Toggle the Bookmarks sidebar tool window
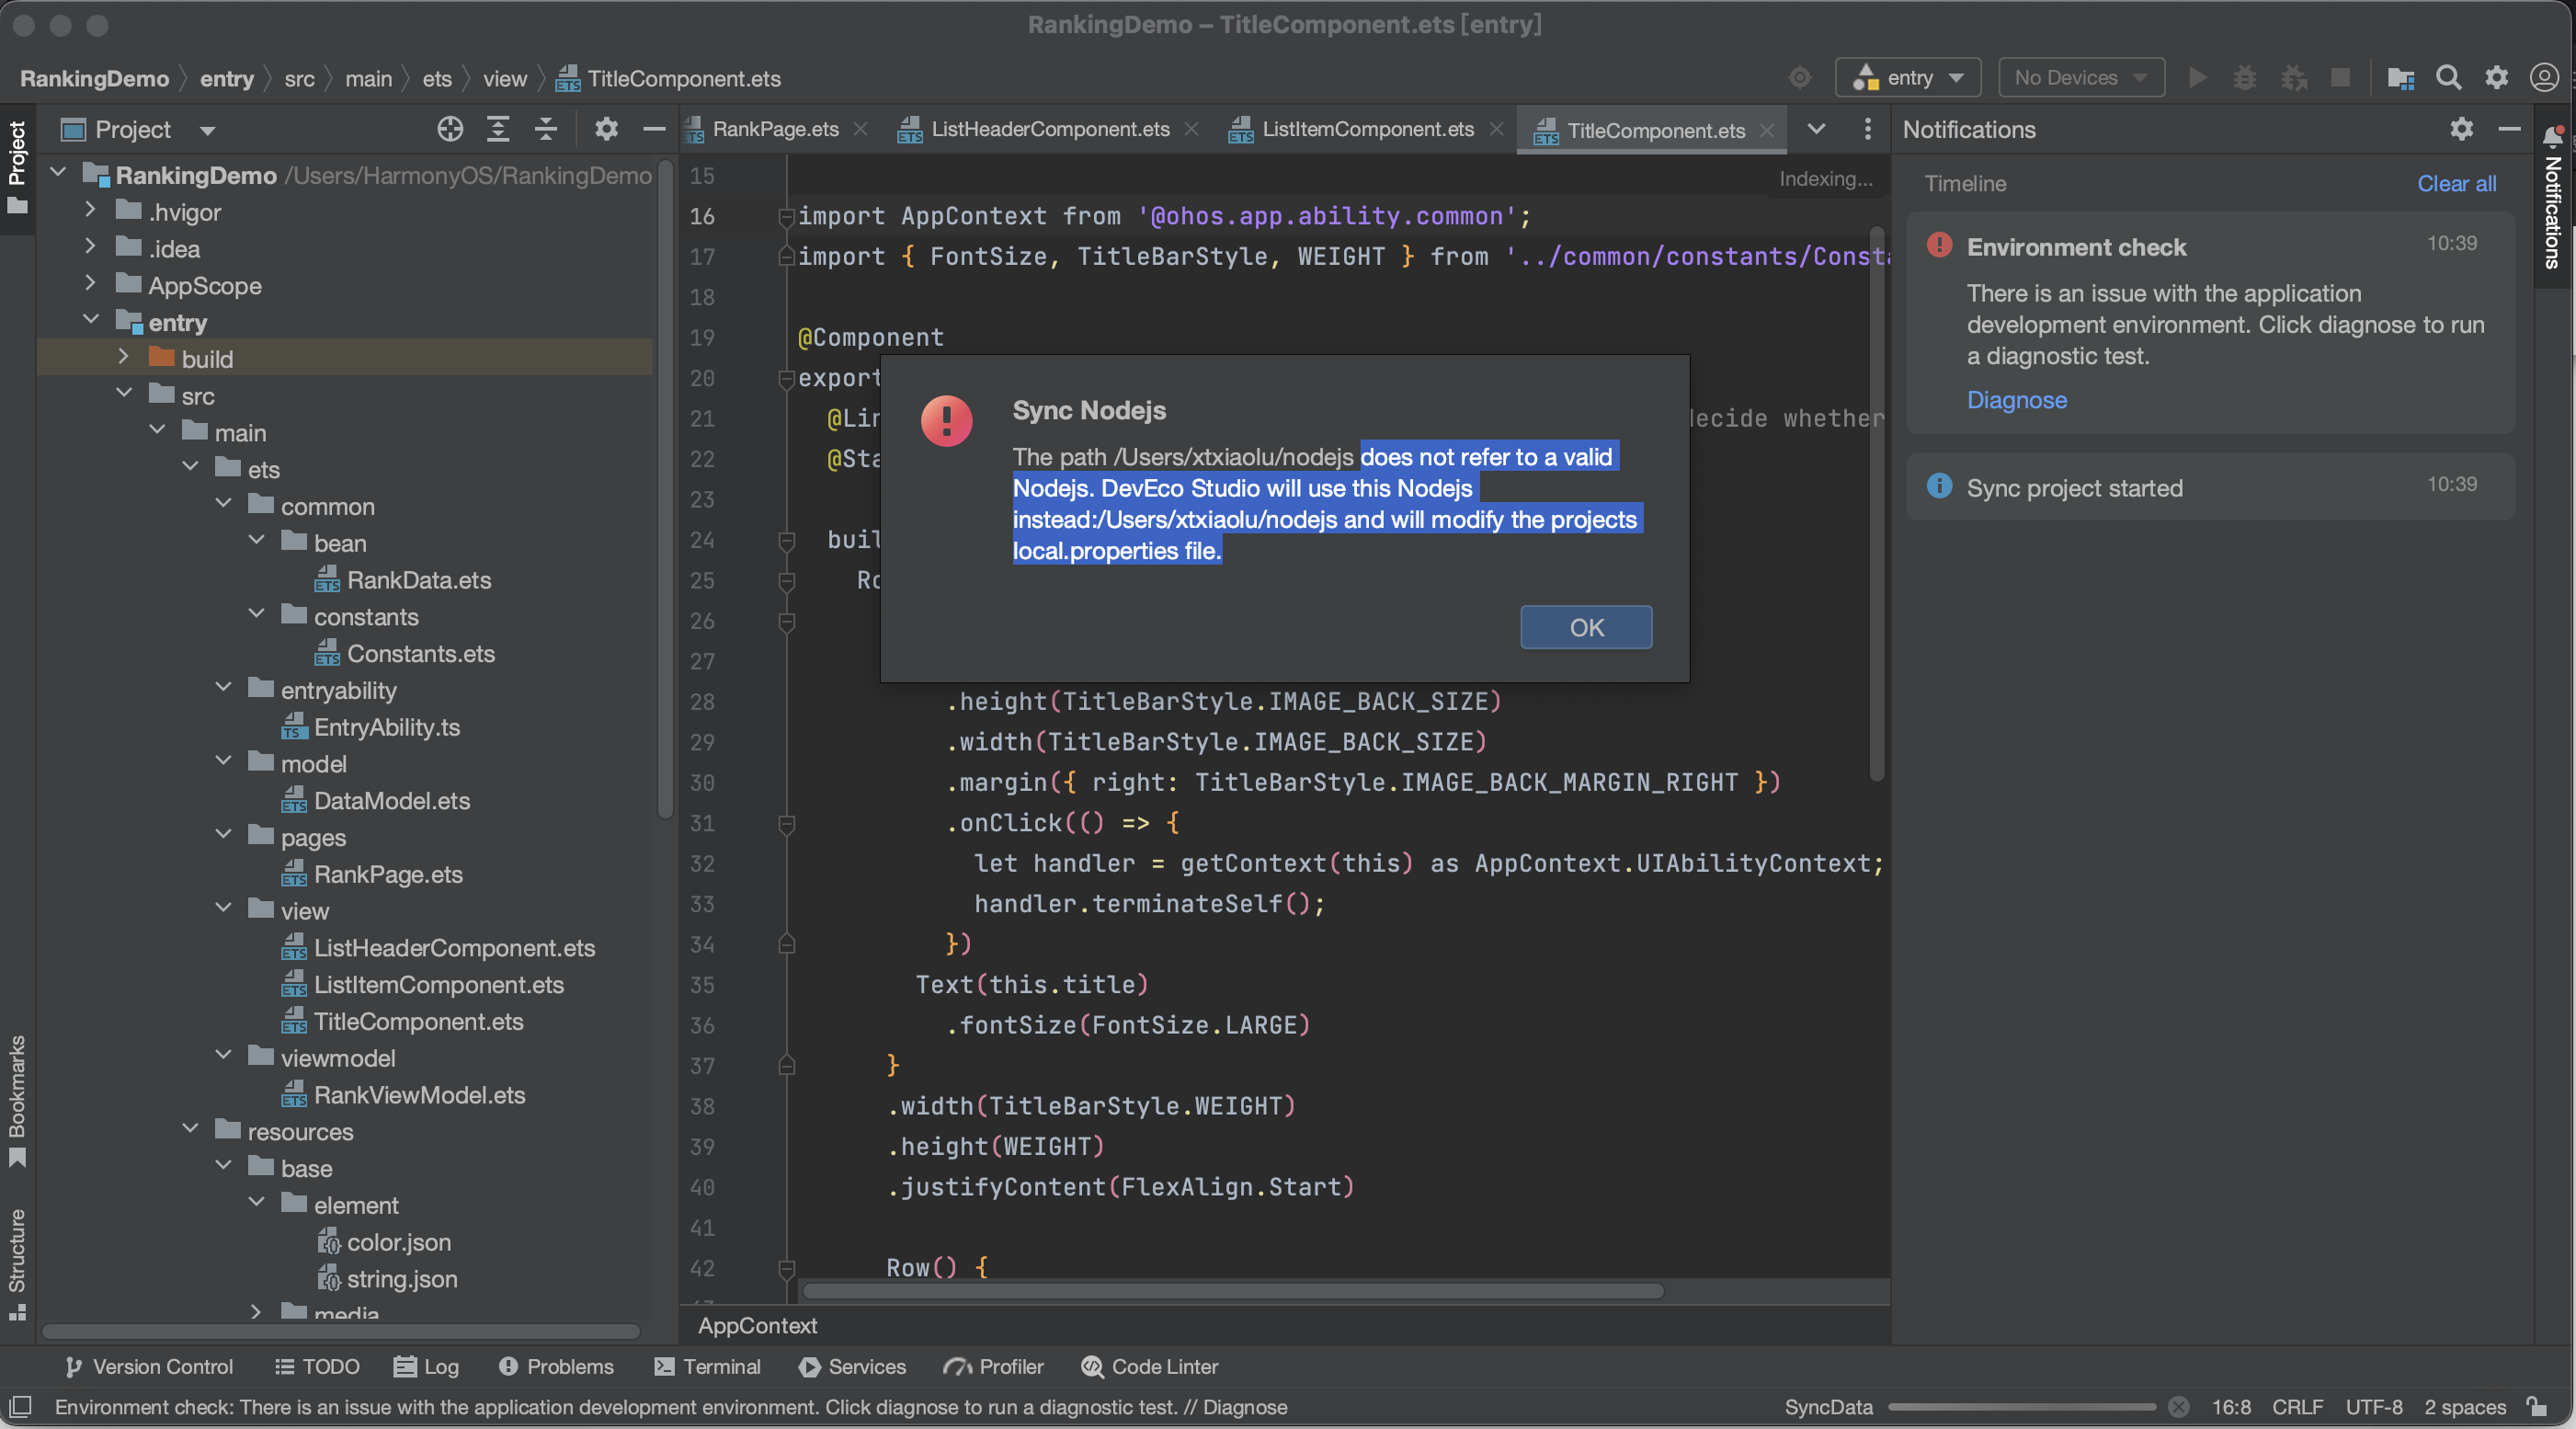 click(17, 1101)
